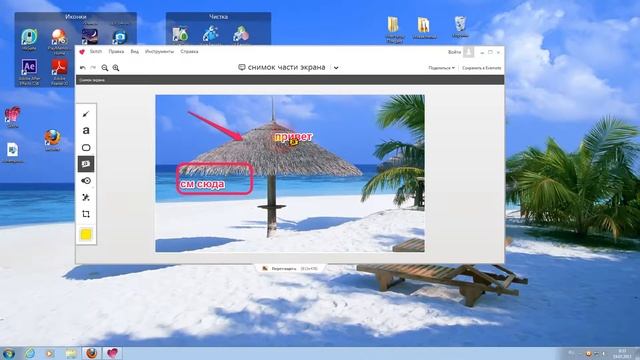Open the yellow color picker swatch
This screenshot has height=360, width=640.
point(86,235)
